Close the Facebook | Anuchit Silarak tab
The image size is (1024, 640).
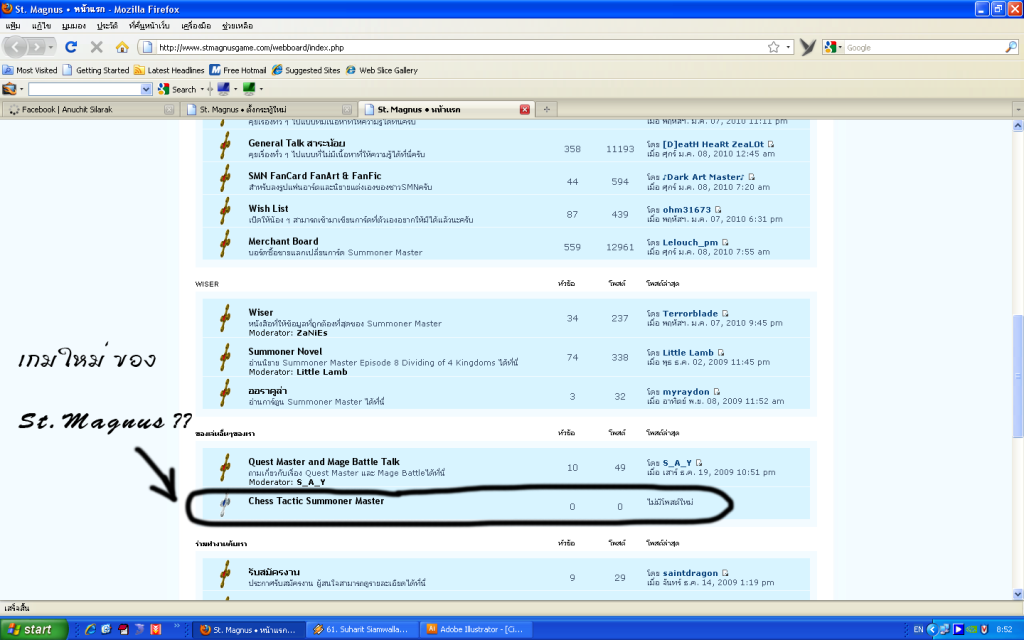(x=169, y=110)
